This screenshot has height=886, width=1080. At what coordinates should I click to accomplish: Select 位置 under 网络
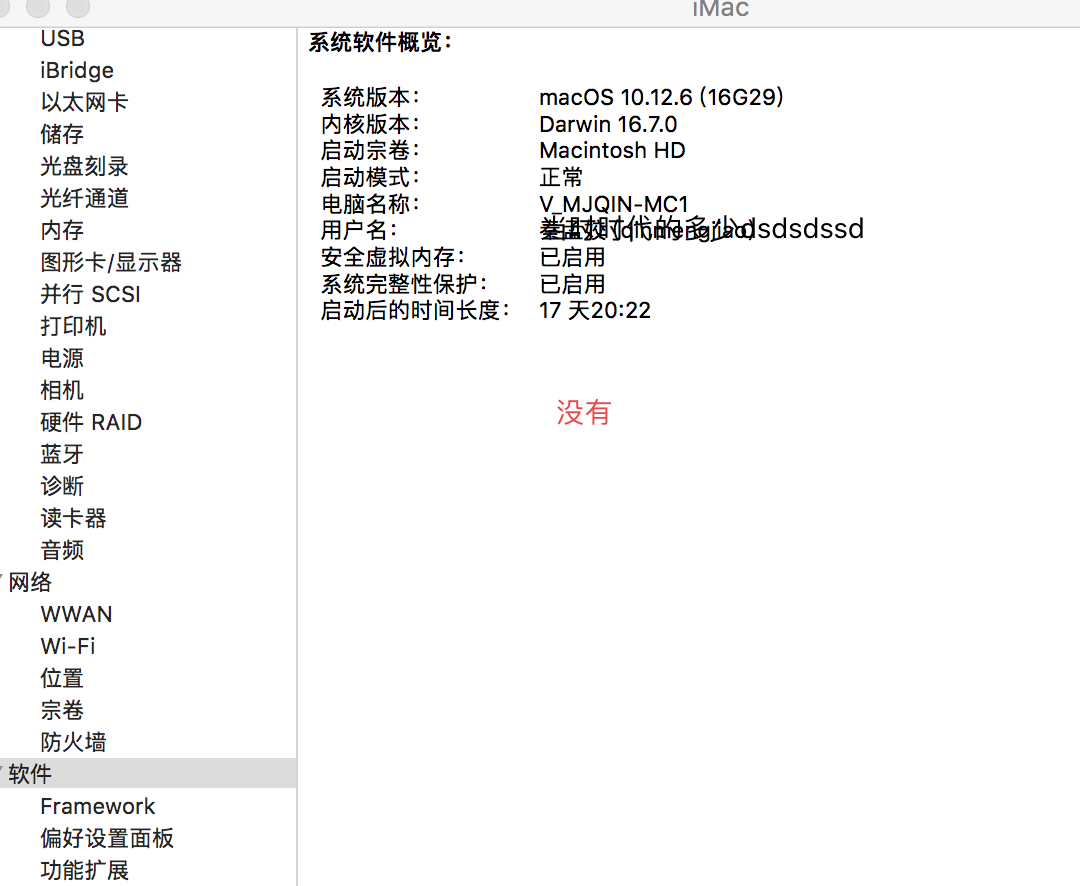click(62, 678)
